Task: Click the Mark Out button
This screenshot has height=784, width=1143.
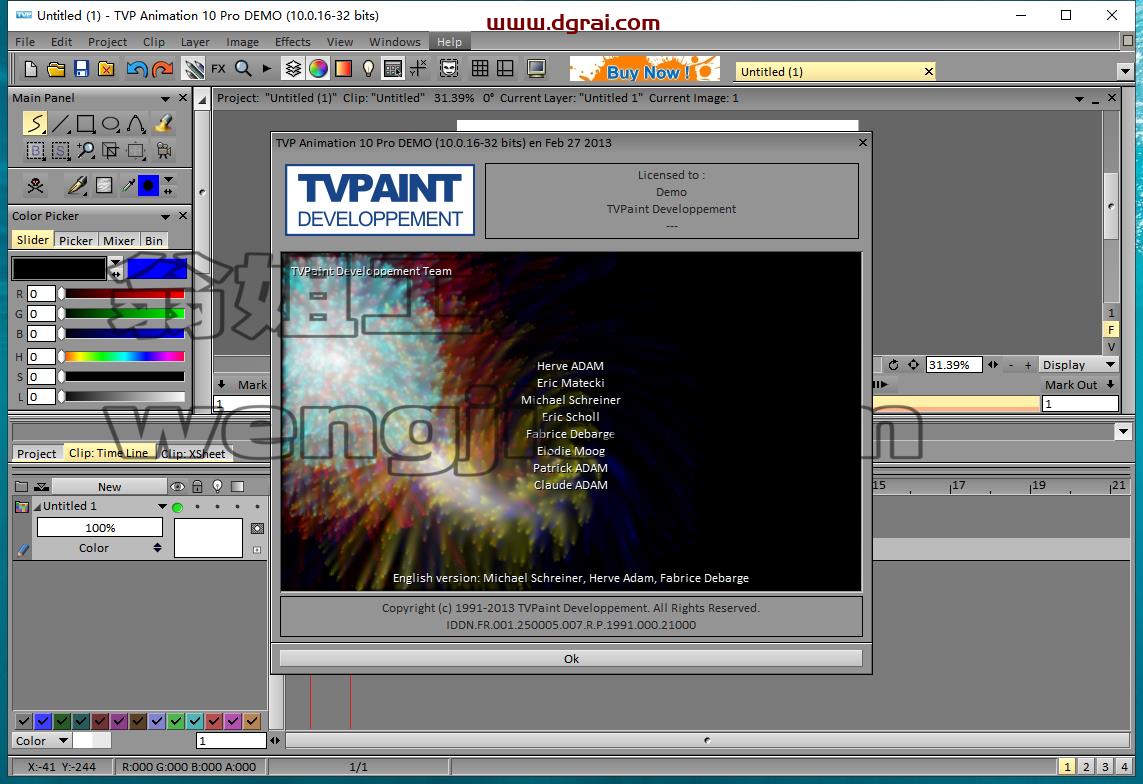Action: coord(1079,385)
